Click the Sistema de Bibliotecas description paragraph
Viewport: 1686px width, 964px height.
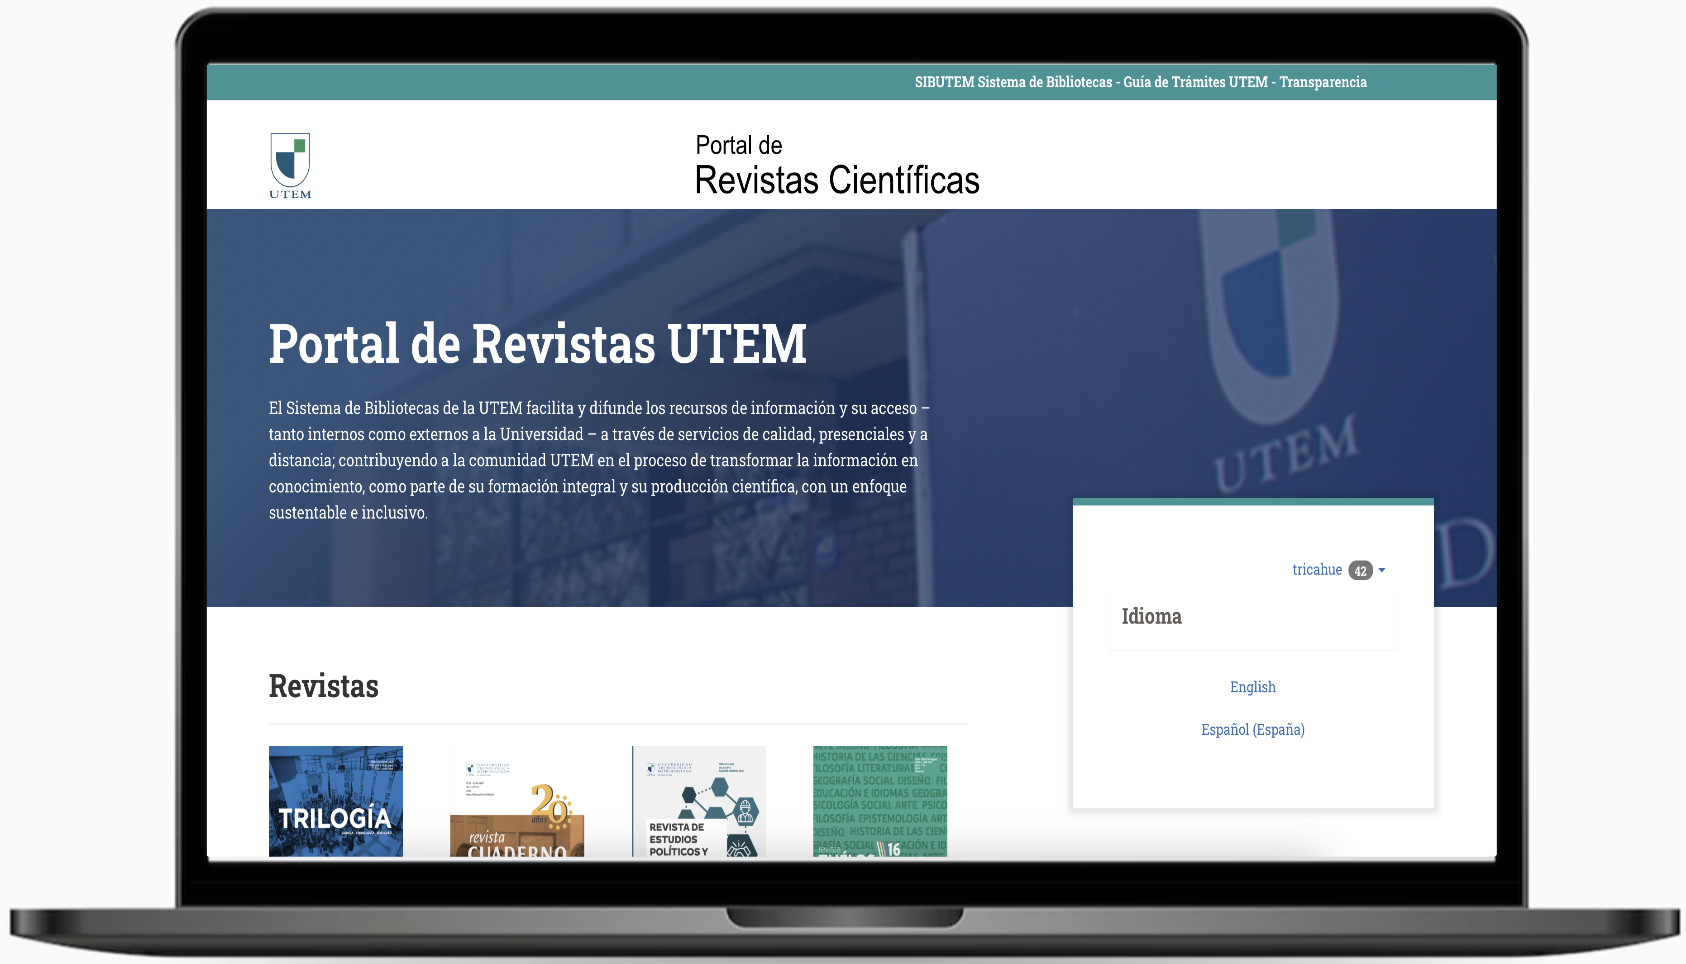click(598, 460)
